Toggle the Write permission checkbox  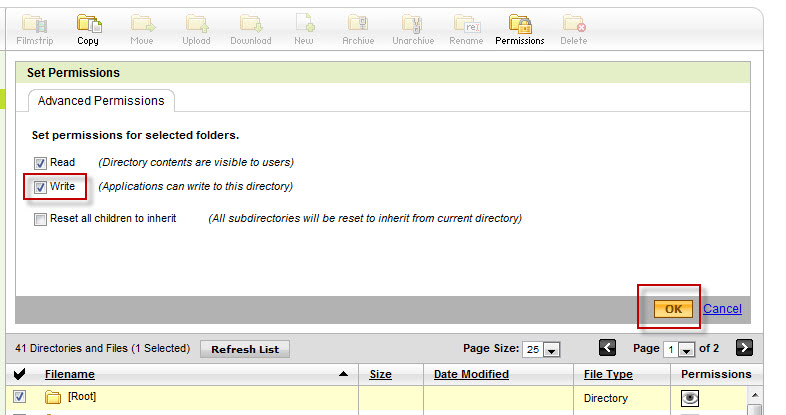click(40, 187)
